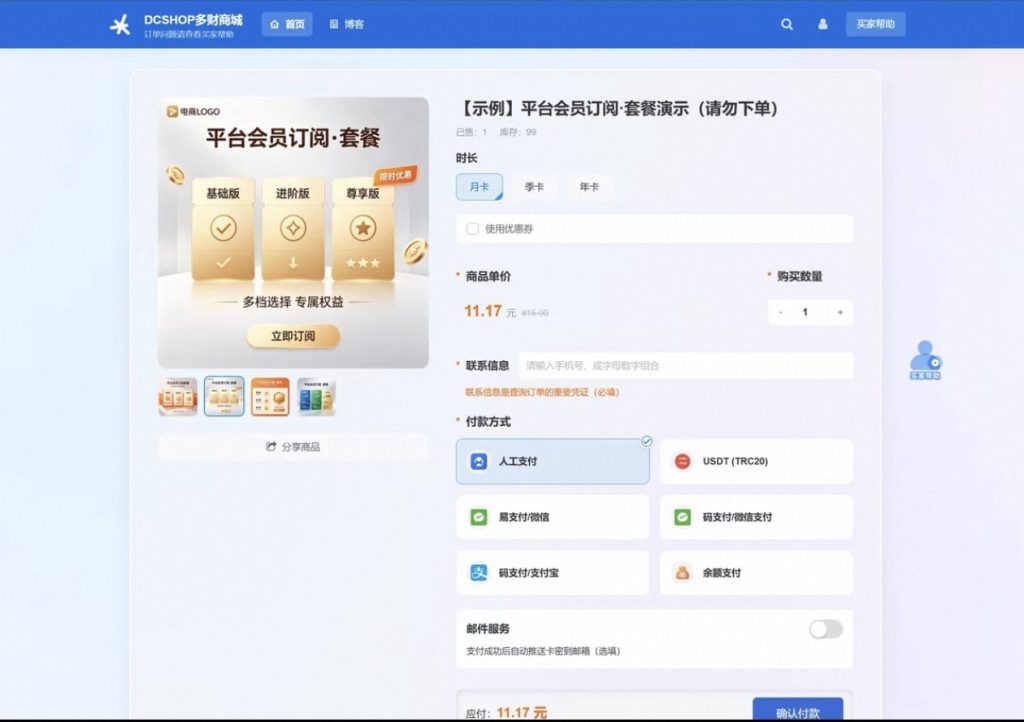Click the green icon of 易支付/微信

tap(479, 517)
